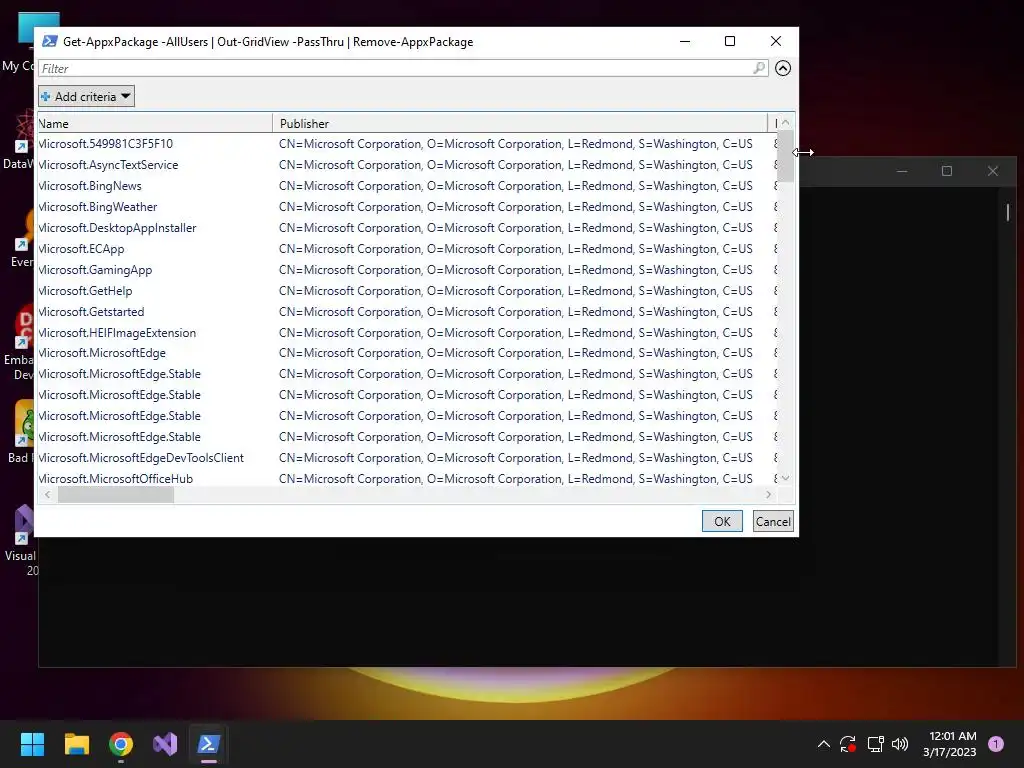Click the vertical scrollbar down arrow
This screenshot has height=768, width=1024.
[x=786, y=478]
